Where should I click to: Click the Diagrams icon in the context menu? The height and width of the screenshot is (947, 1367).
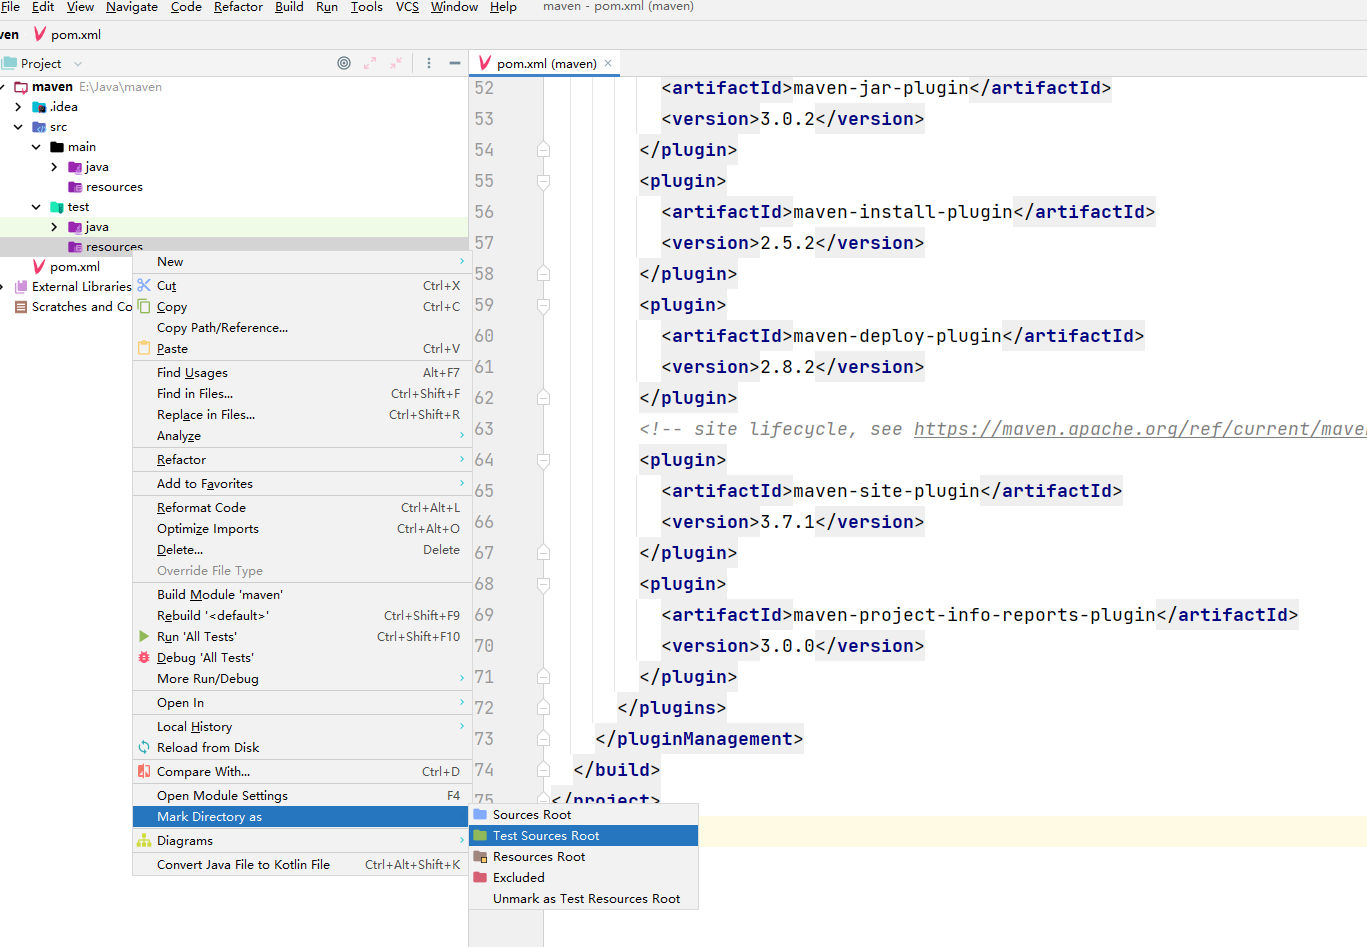[144, 841]
